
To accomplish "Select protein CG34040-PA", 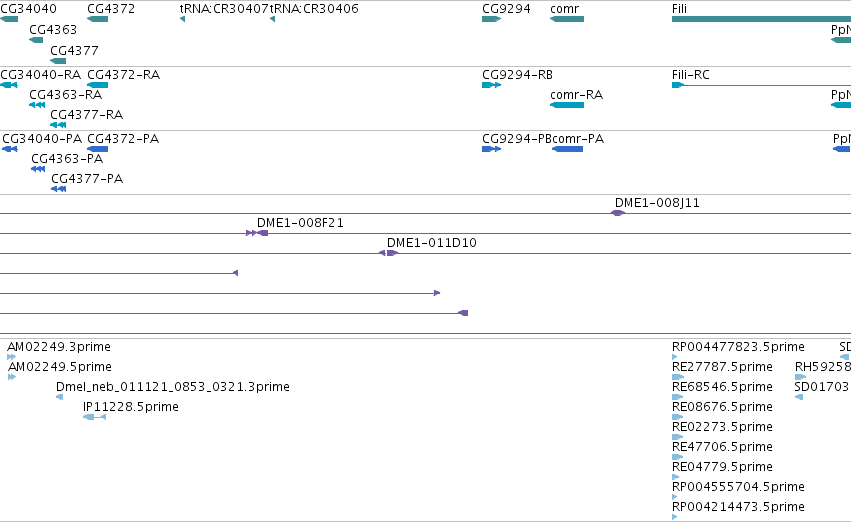I will click(10, 149).
